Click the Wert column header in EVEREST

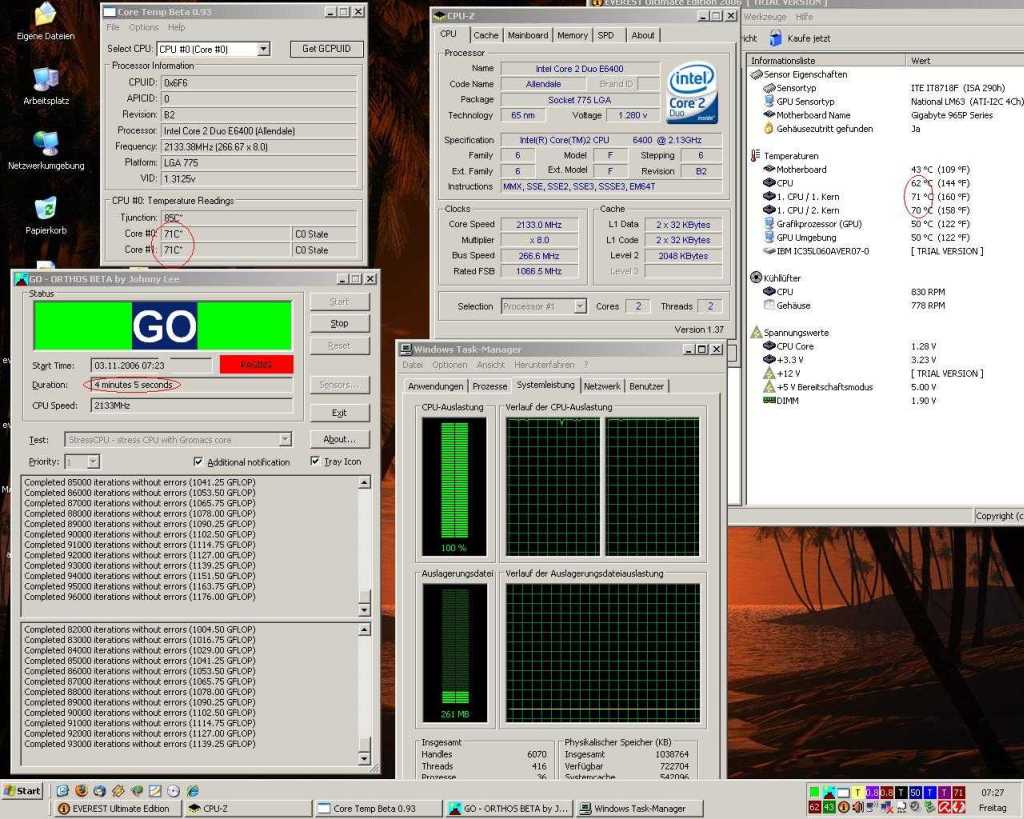[964, 61]
